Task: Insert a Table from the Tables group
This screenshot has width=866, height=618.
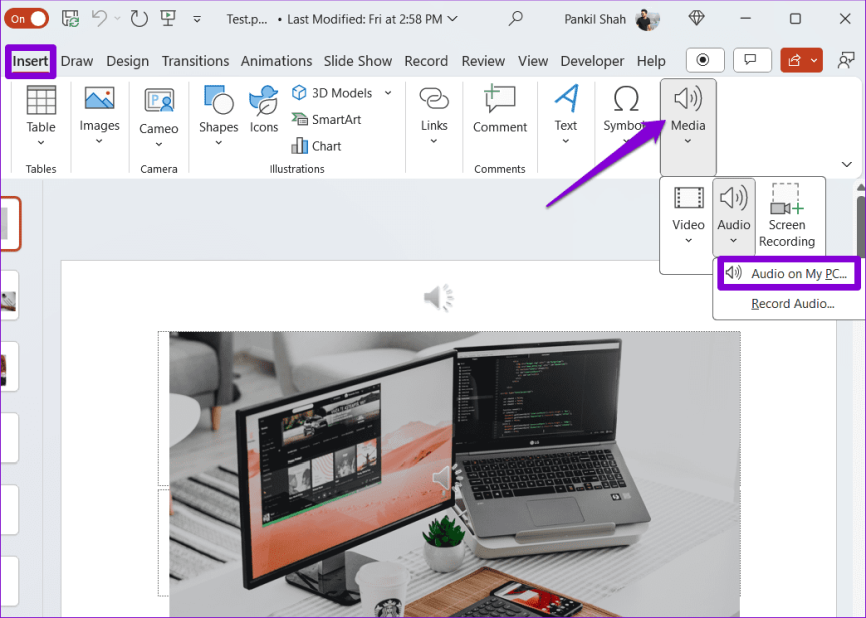Action: click(x=40, y=115)
